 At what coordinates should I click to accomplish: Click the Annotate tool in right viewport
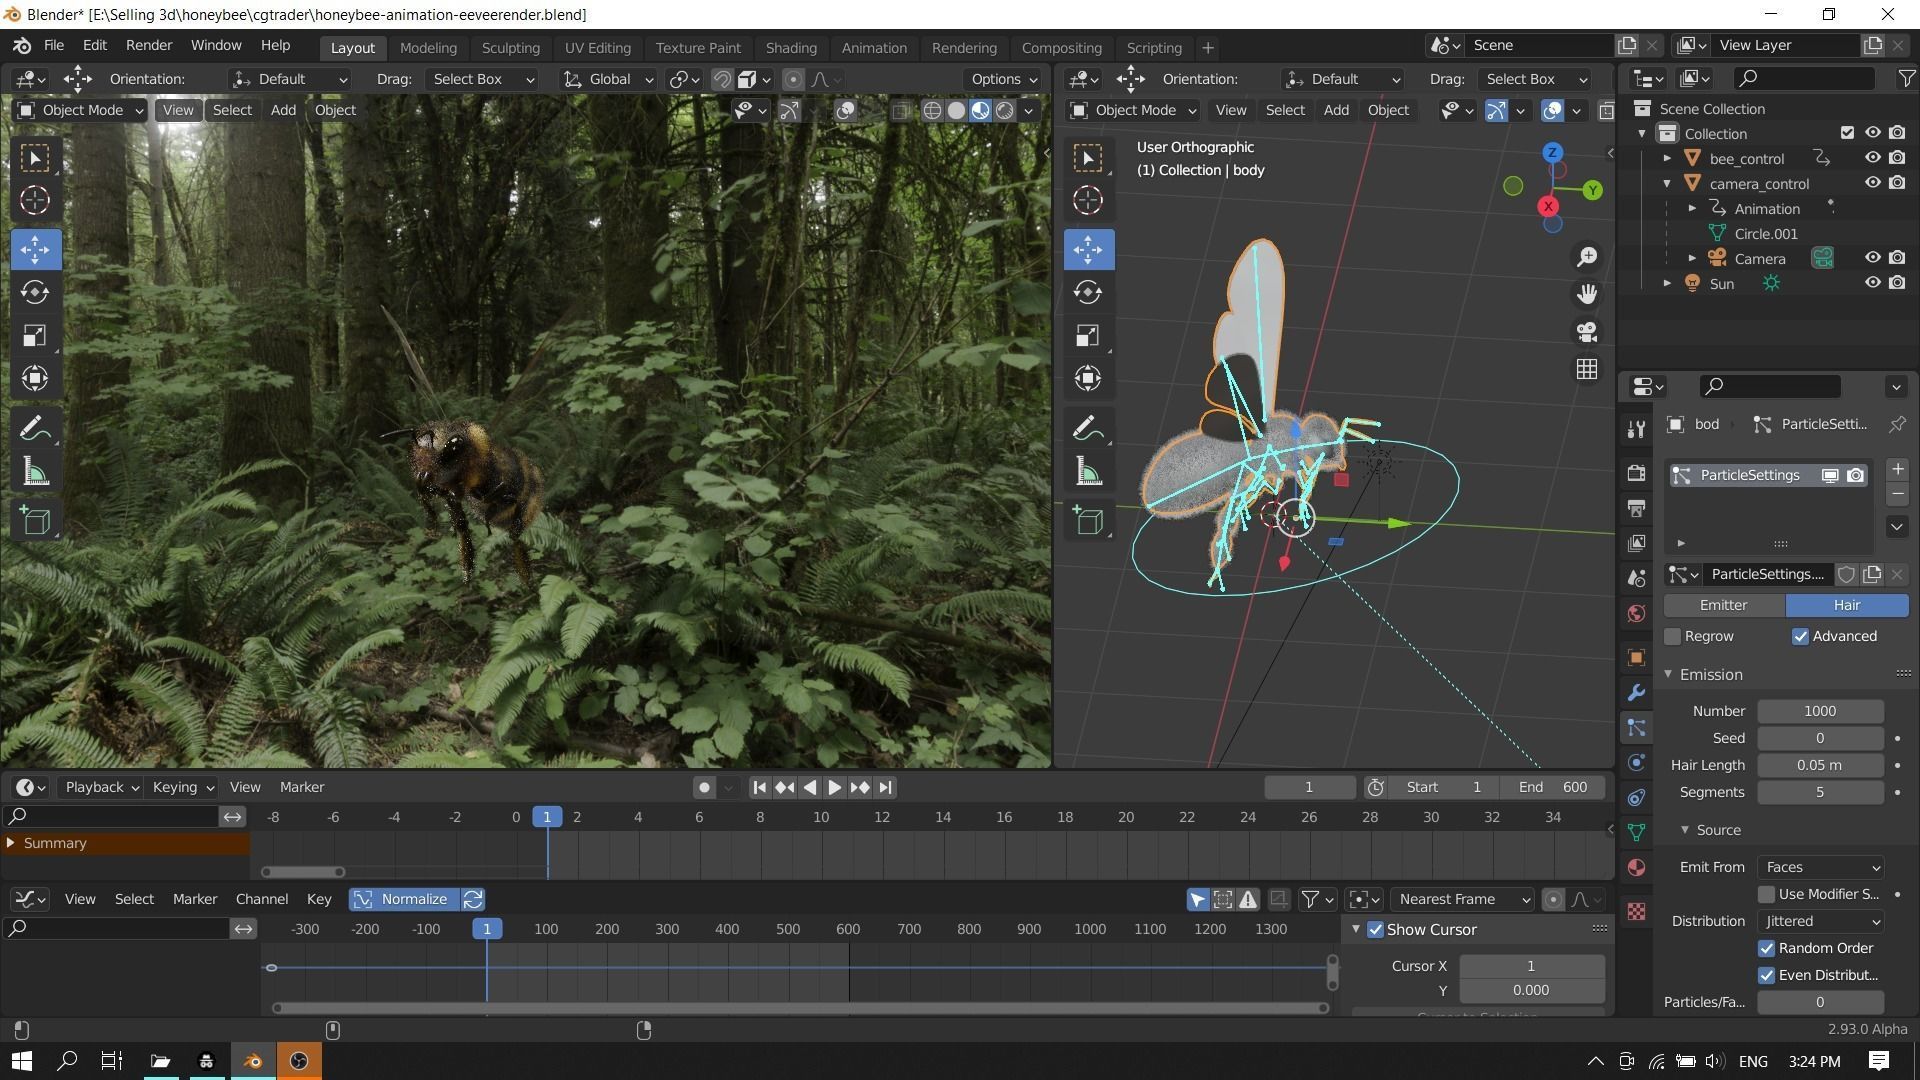pos(1088,428)
